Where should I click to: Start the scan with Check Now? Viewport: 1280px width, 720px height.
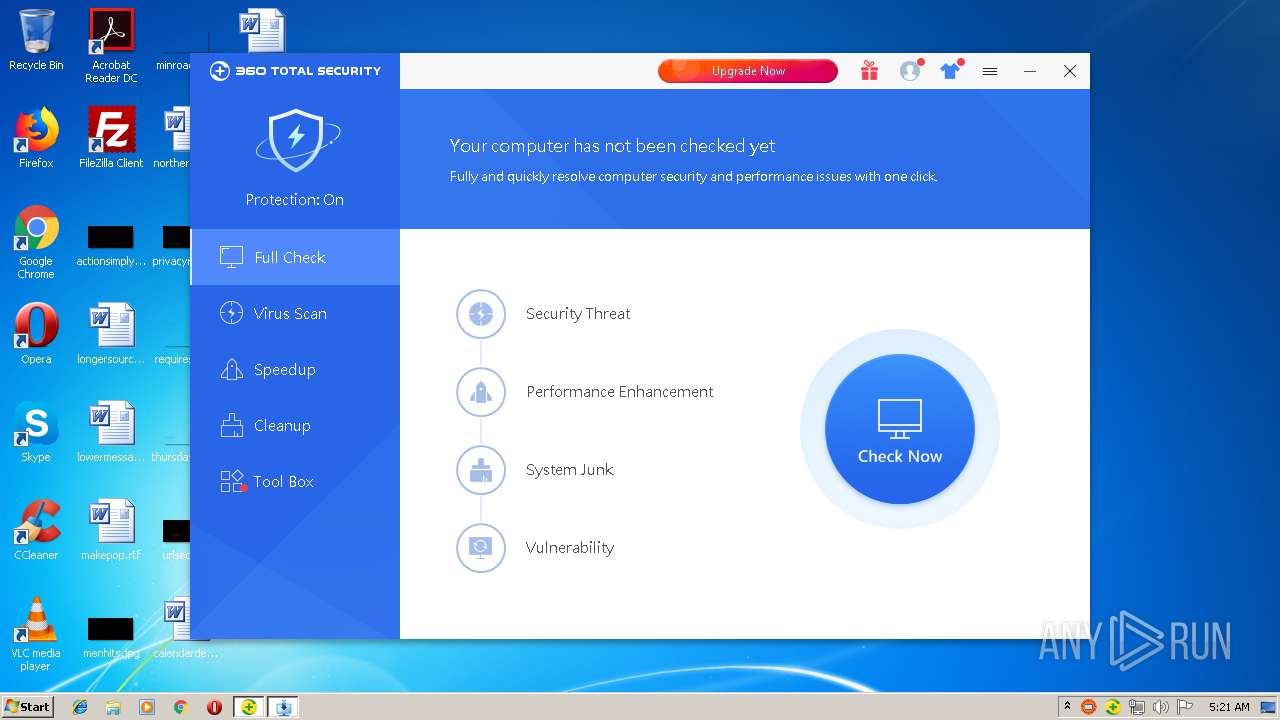(900, 429)
